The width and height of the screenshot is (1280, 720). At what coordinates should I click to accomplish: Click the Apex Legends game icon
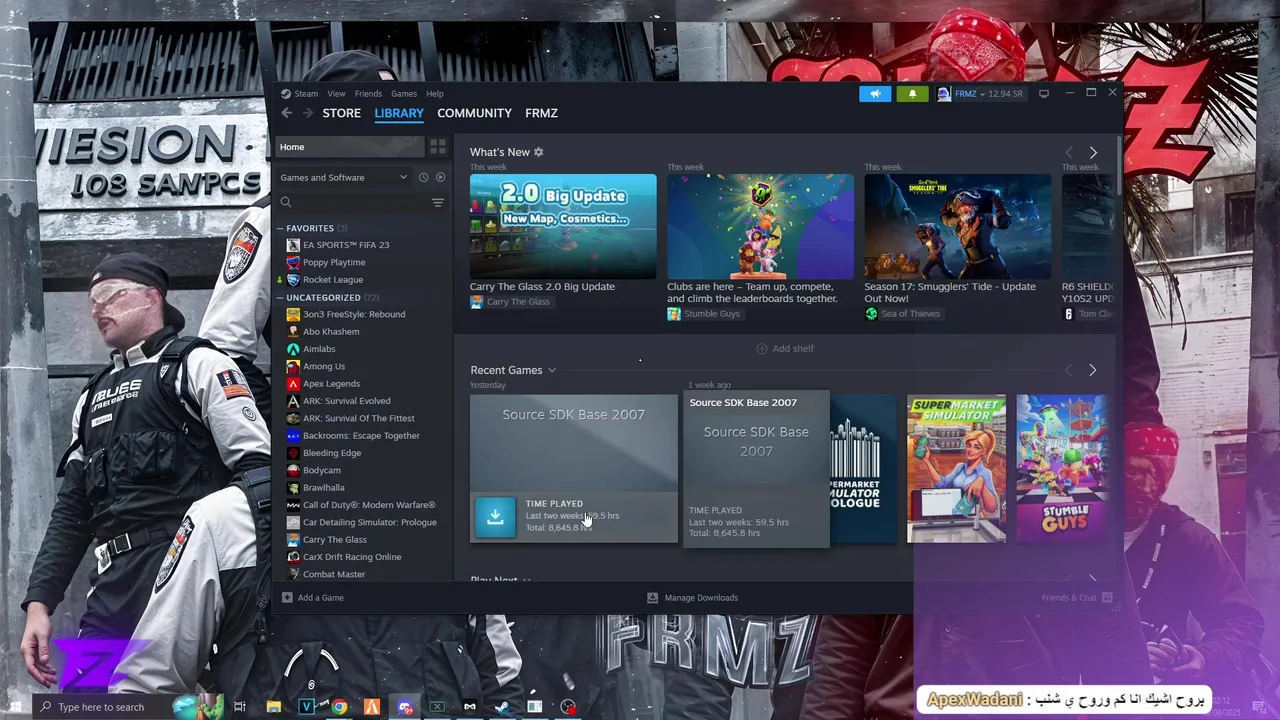[x=293, y=384]
